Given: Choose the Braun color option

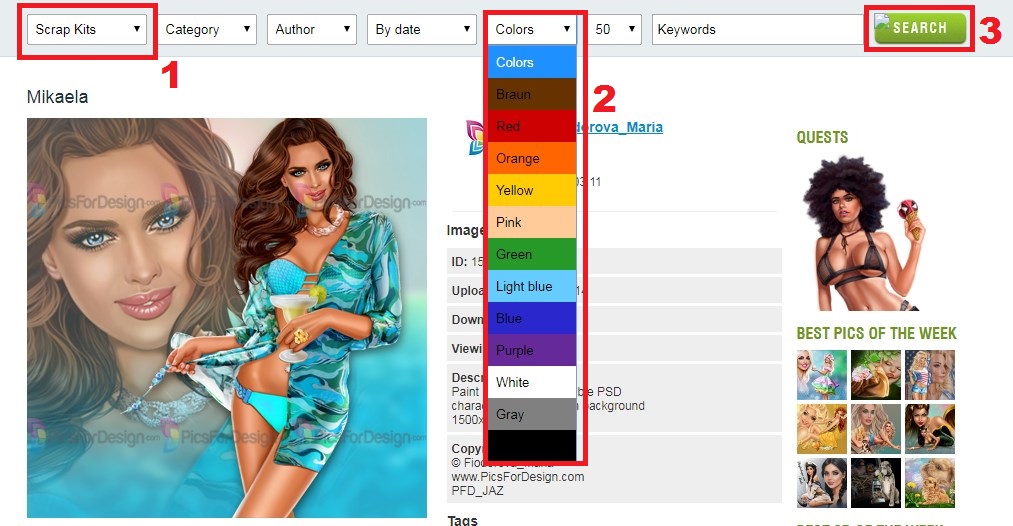Looking at the screenshot, I should point(532,94).
